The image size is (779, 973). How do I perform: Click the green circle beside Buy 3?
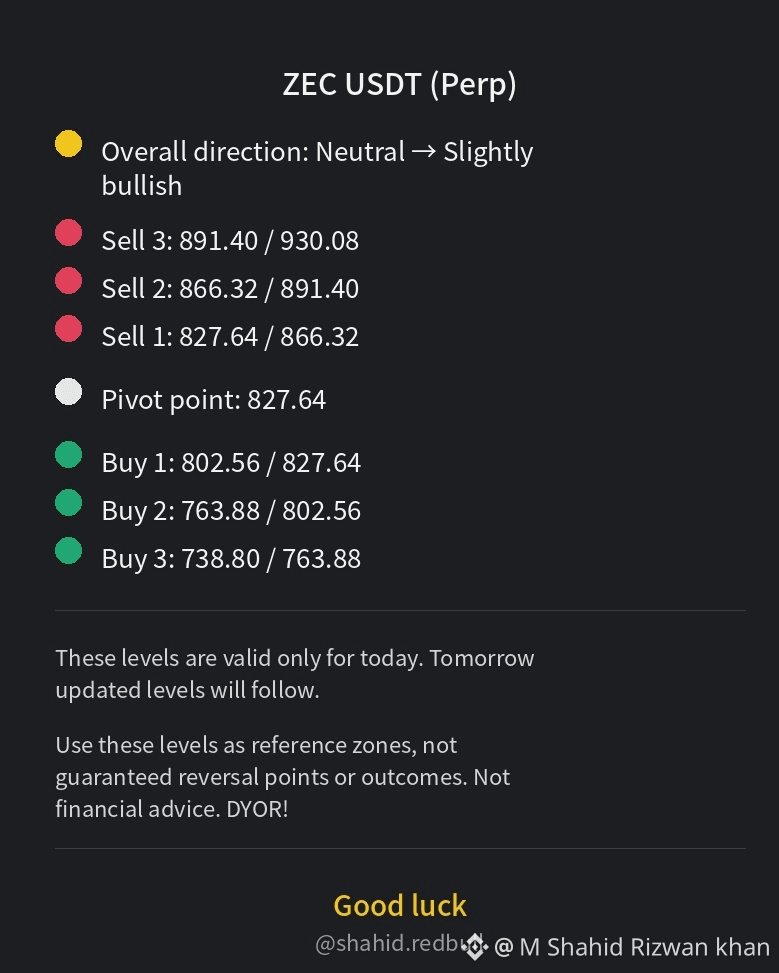point(68,550)
